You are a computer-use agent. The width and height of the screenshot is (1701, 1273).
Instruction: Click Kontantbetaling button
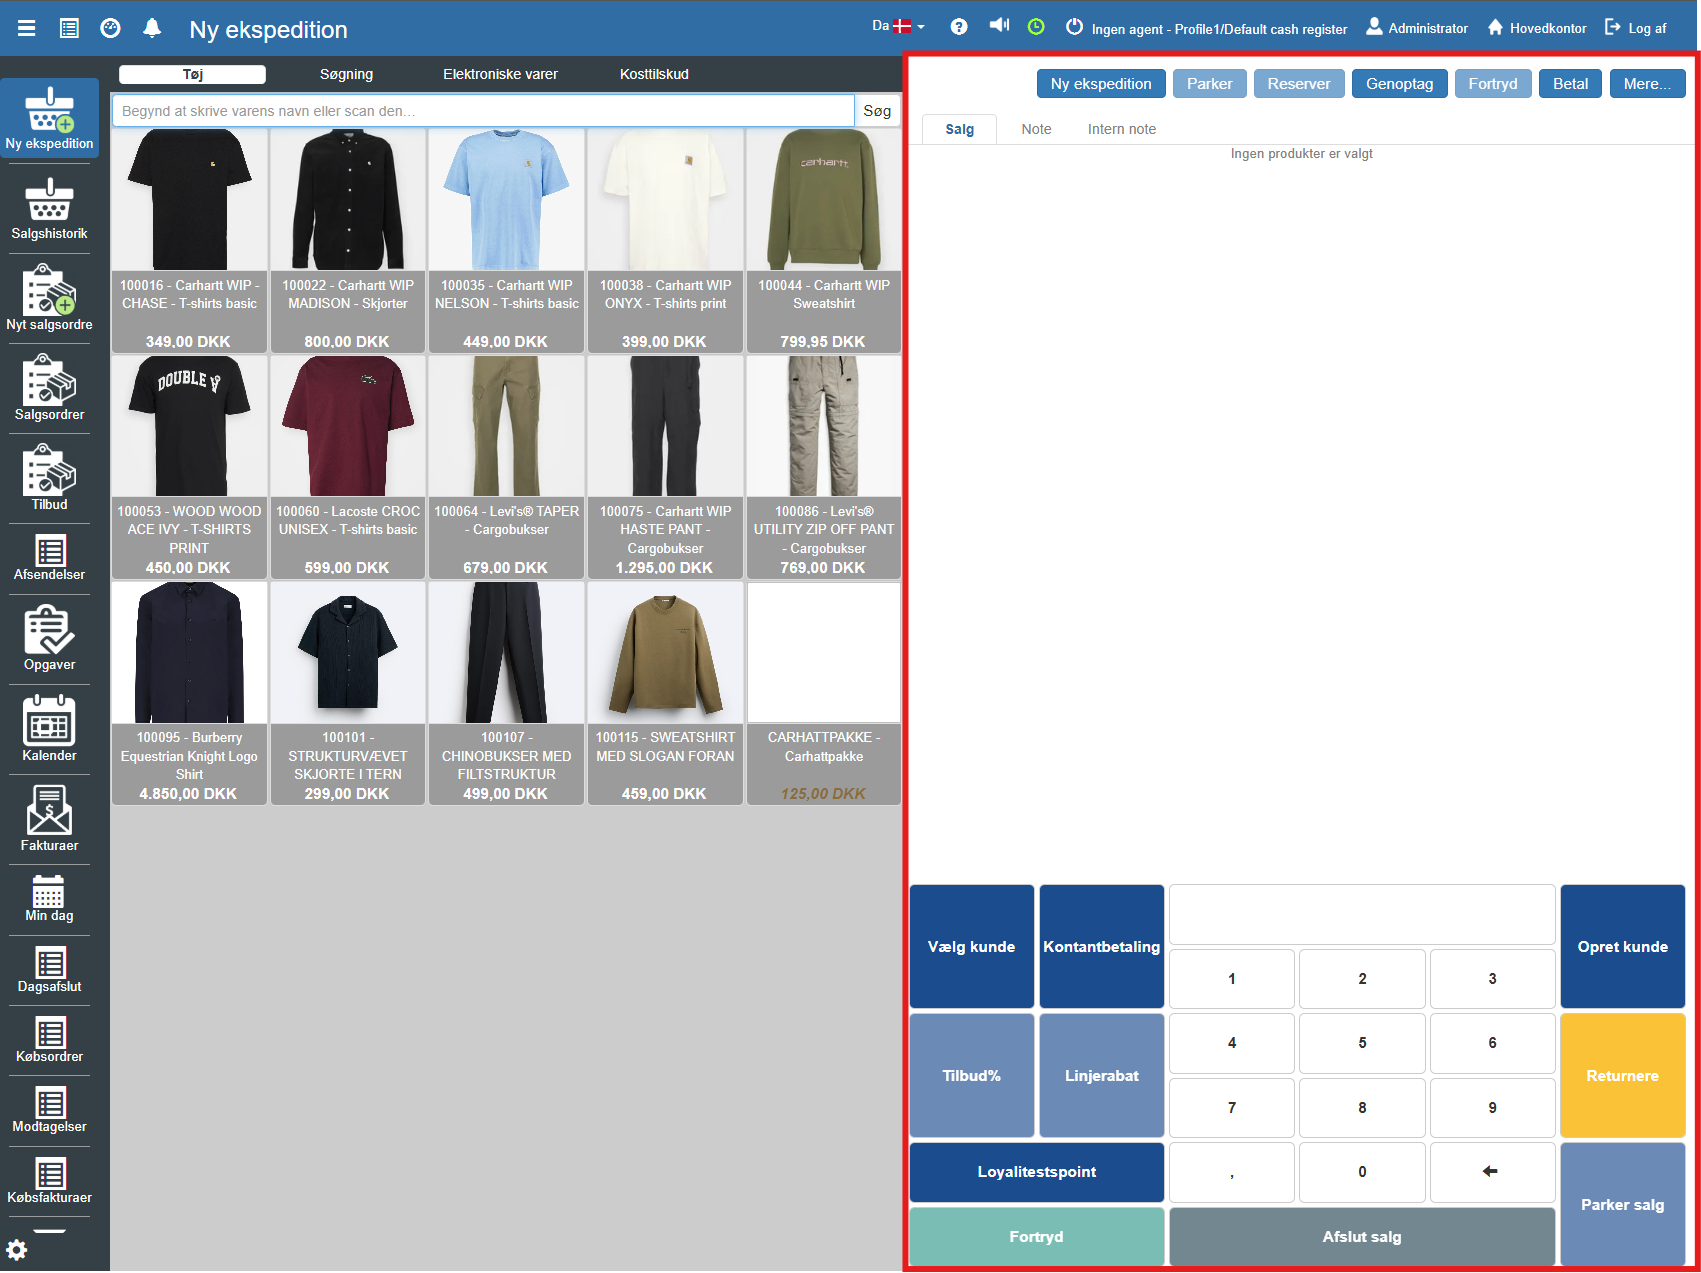1101,946
